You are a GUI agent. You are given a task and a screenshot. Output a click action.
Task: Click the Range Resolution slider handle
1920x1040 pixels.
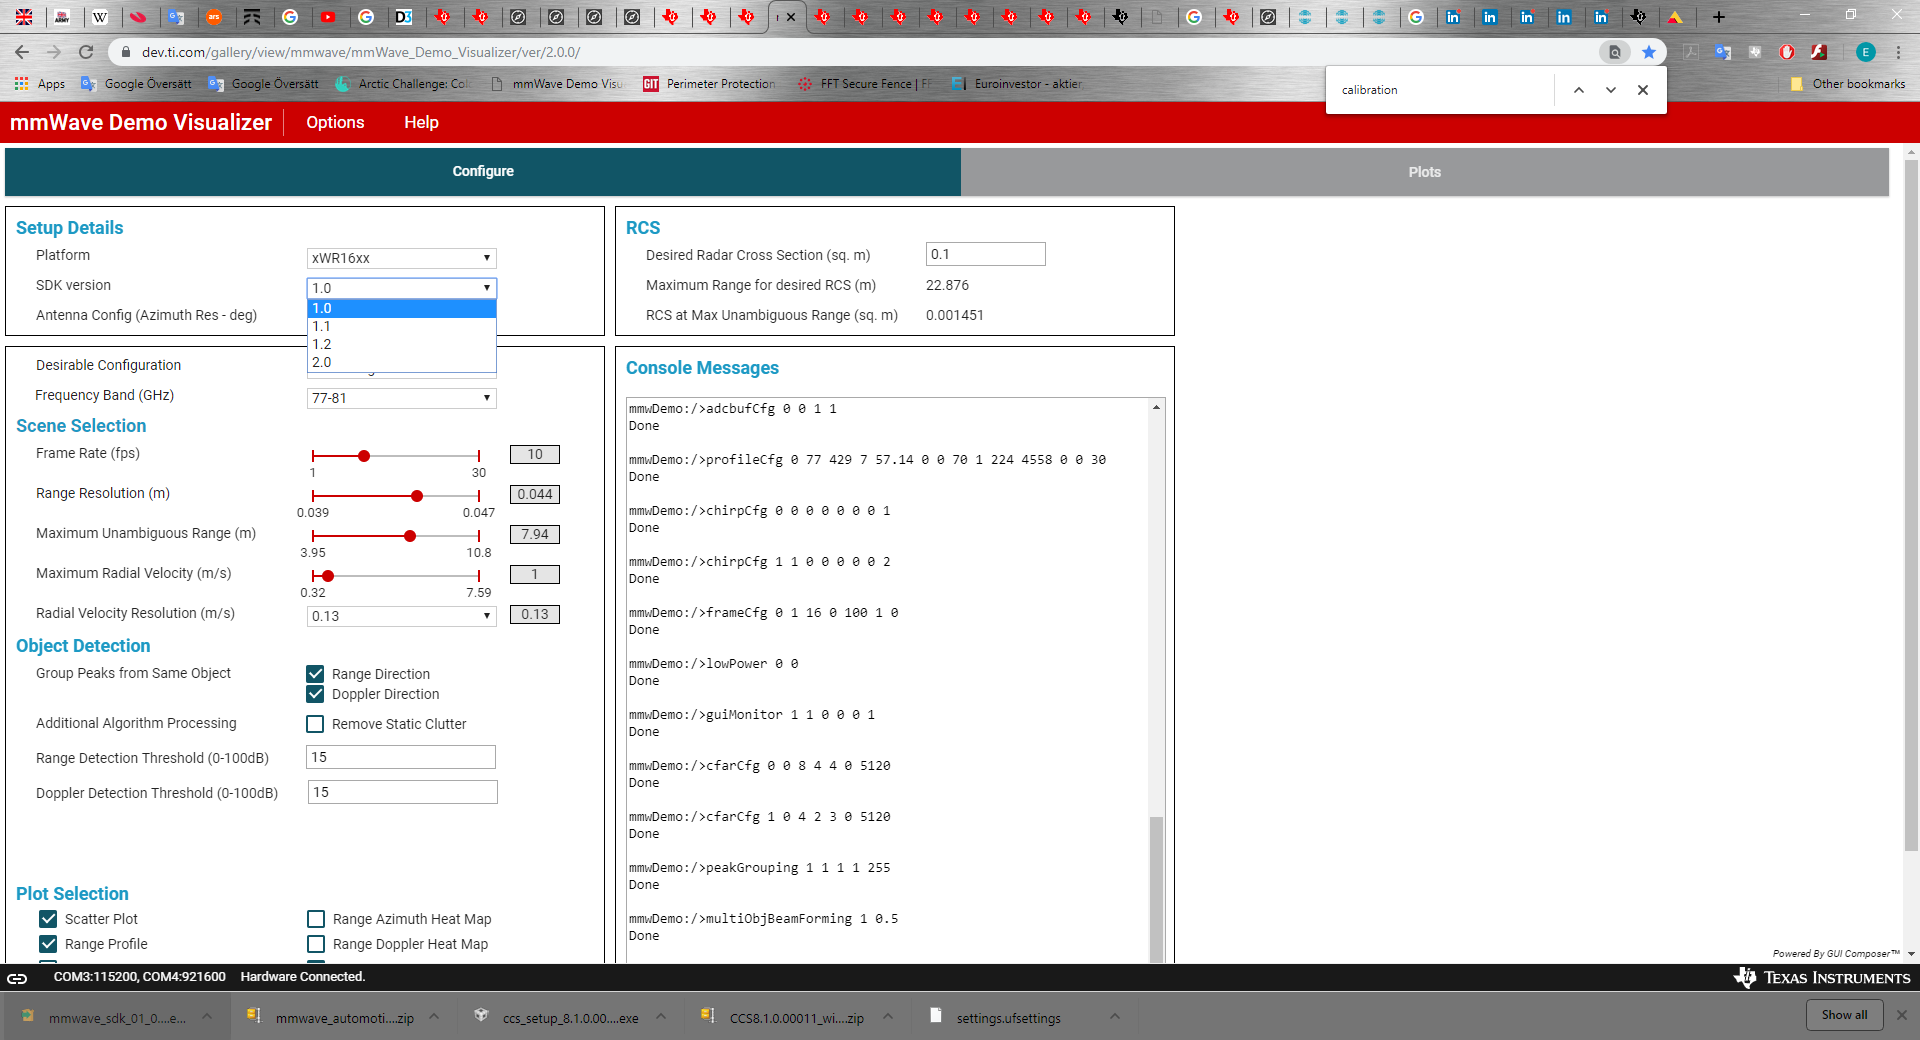click(417, 496)
